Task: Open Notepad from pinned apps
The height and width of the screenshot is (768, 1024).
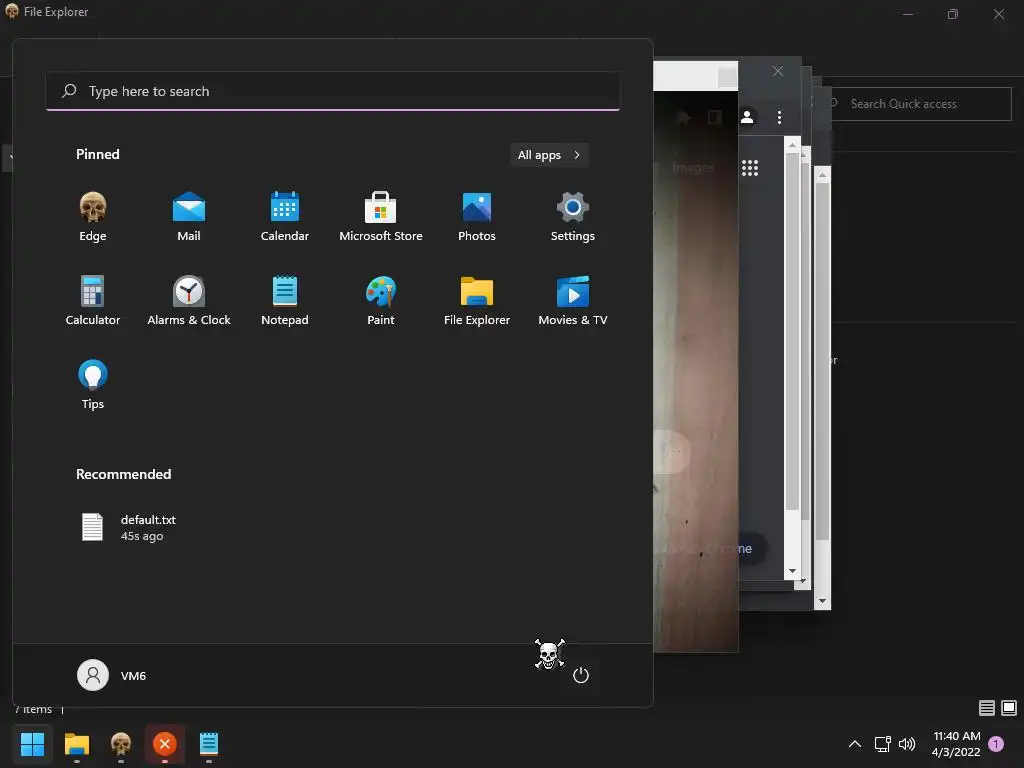Action: click(285, 300)
